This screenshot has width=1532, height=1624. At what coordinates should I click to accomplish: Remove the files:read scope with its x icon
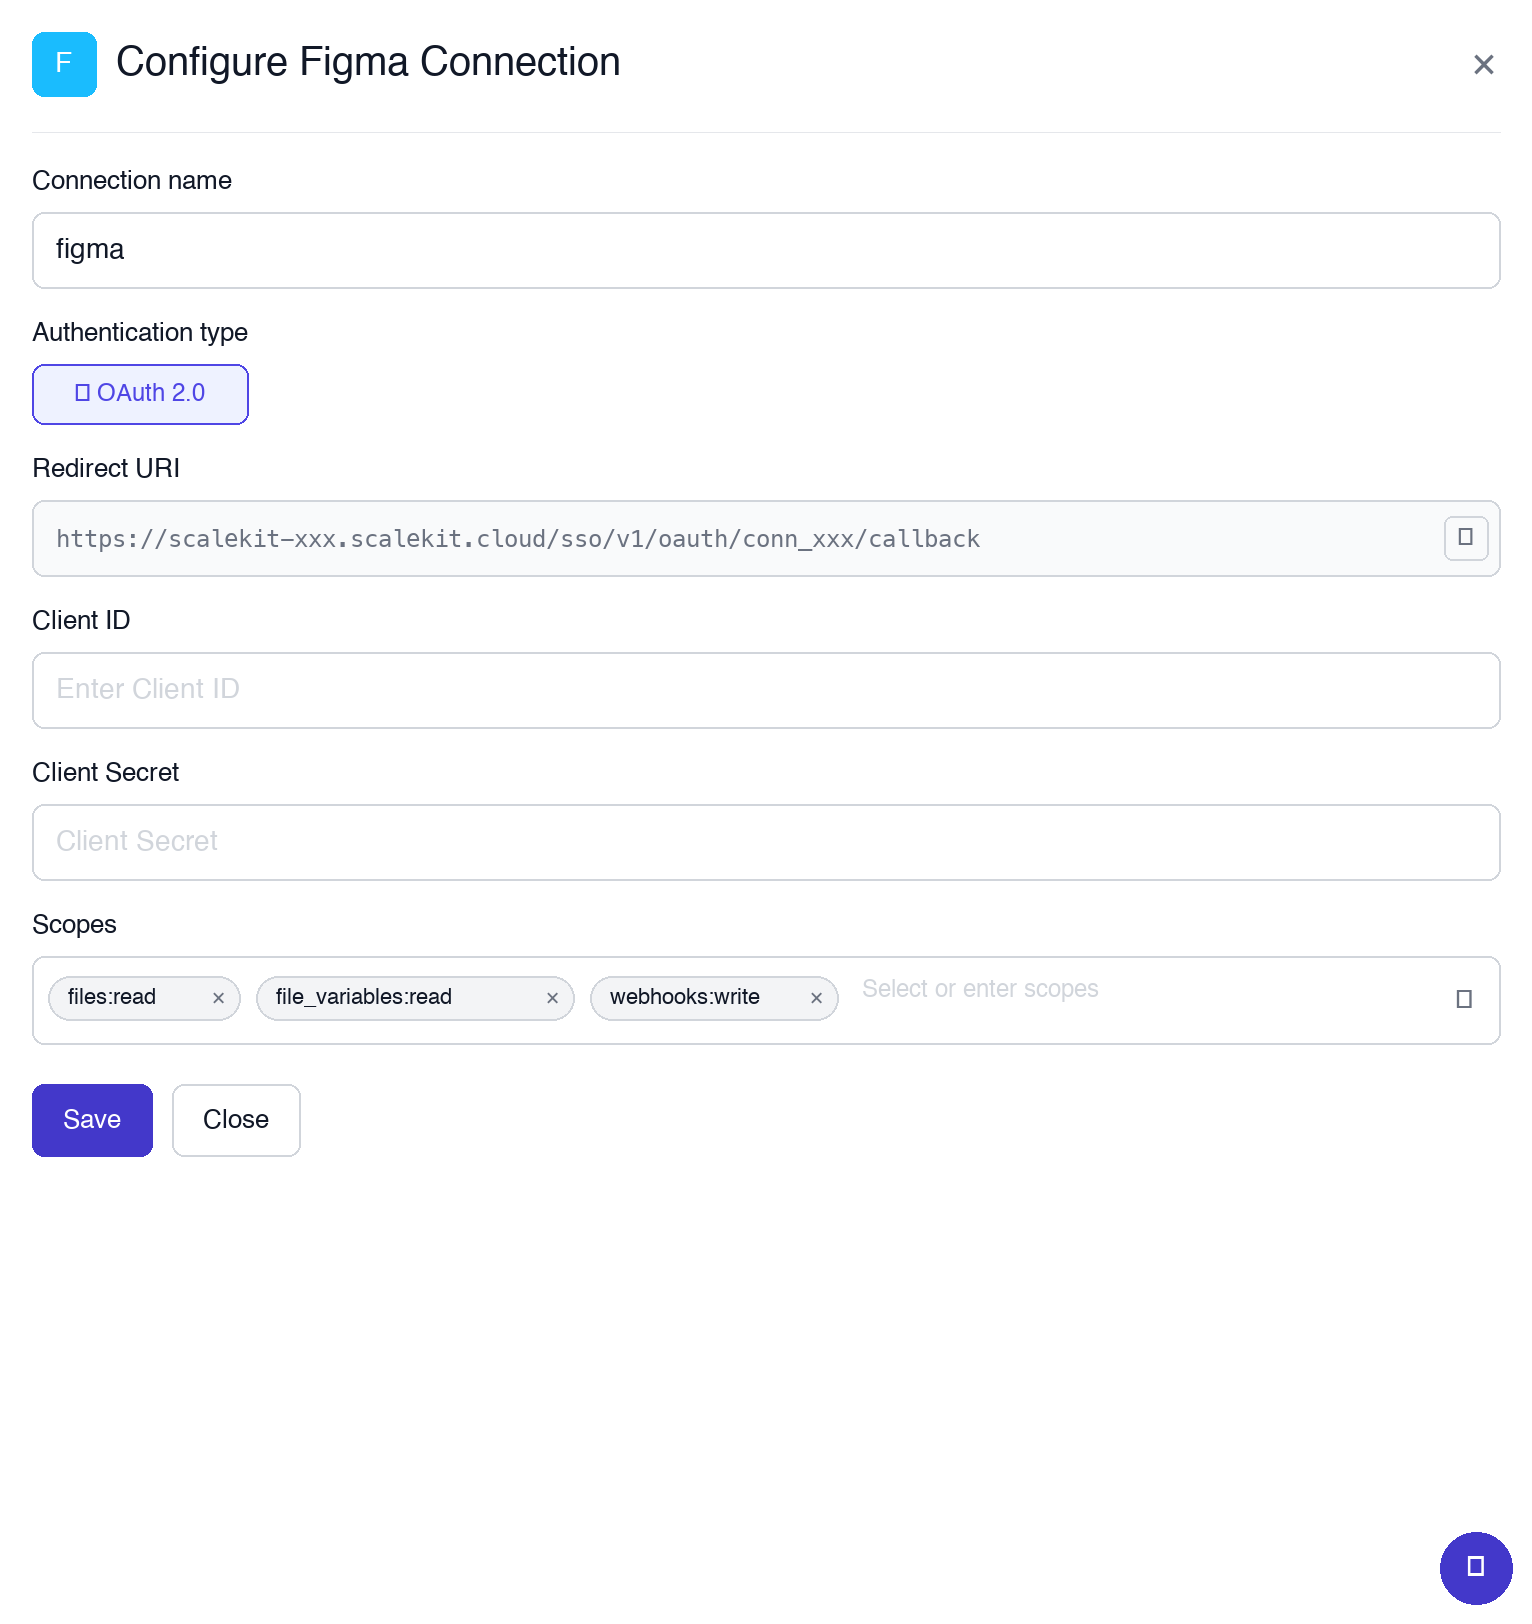pos(218,998)
